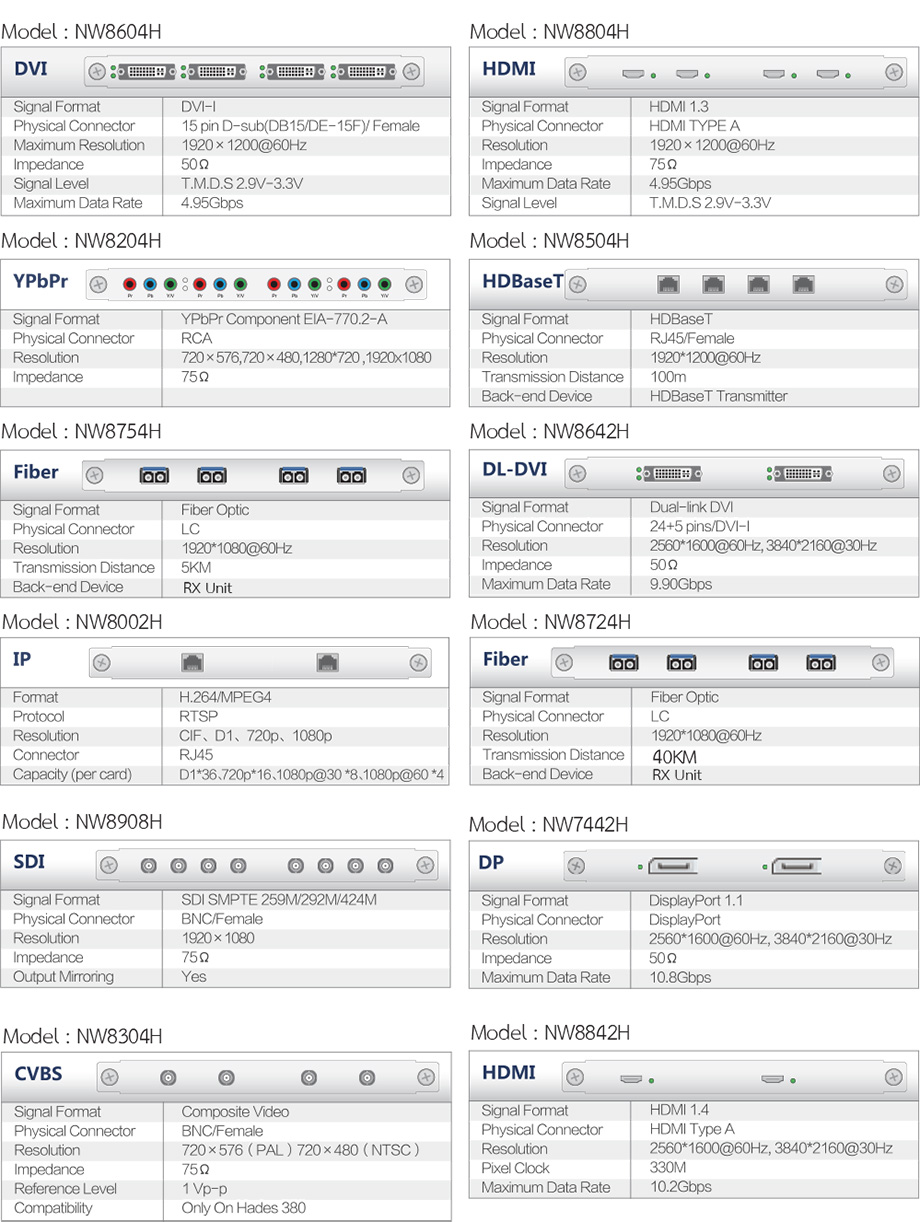Viewport: 920px width, 1222px height.
Task: Select the '24+5 pins/DVI-I' connector value
Action: coord(700,526)
